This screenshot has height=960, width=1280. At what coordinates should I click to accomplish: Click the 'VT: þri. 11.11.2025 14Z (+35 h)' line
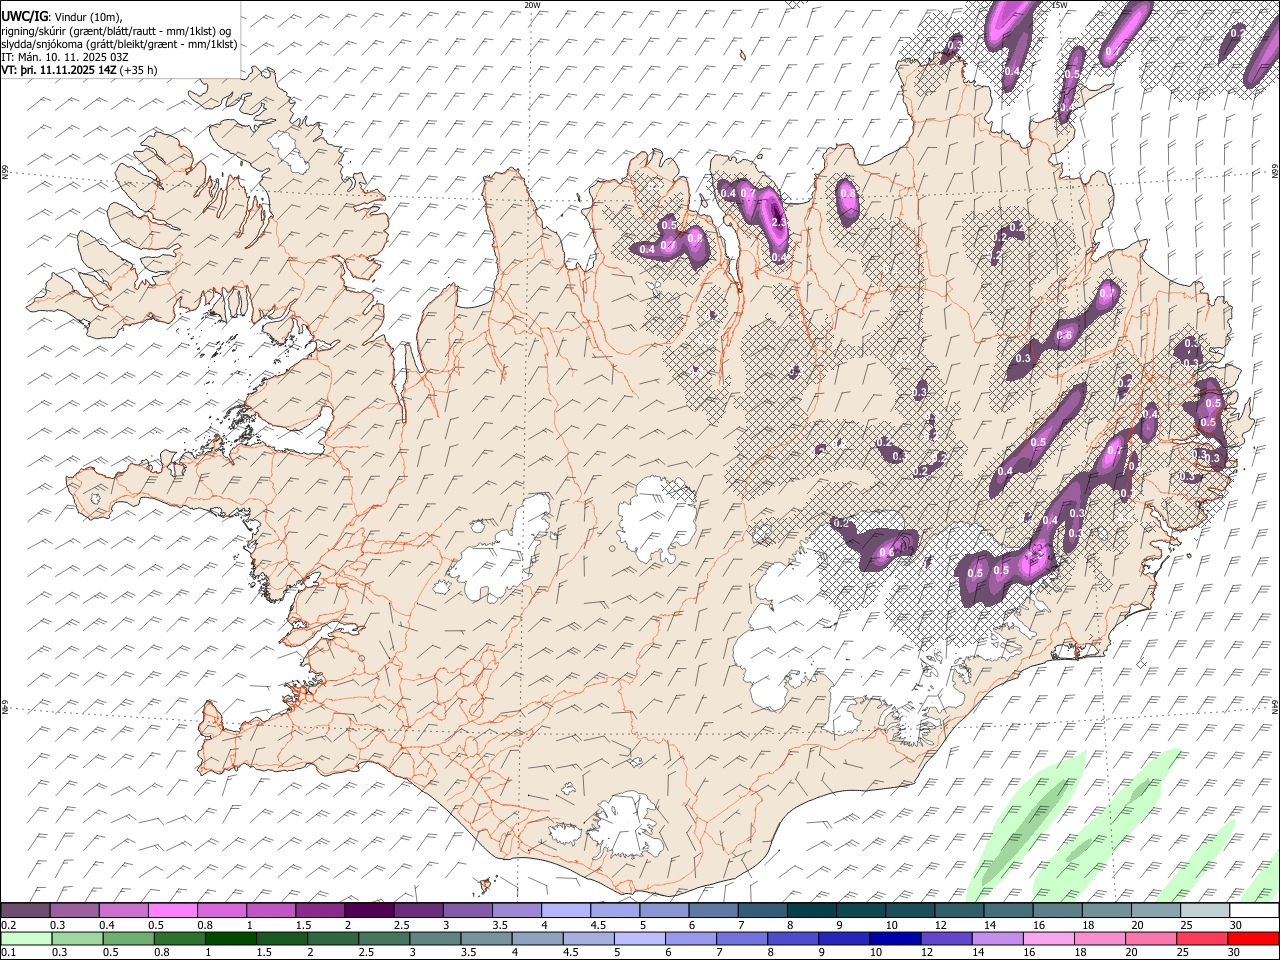click(x=79, y=70)
